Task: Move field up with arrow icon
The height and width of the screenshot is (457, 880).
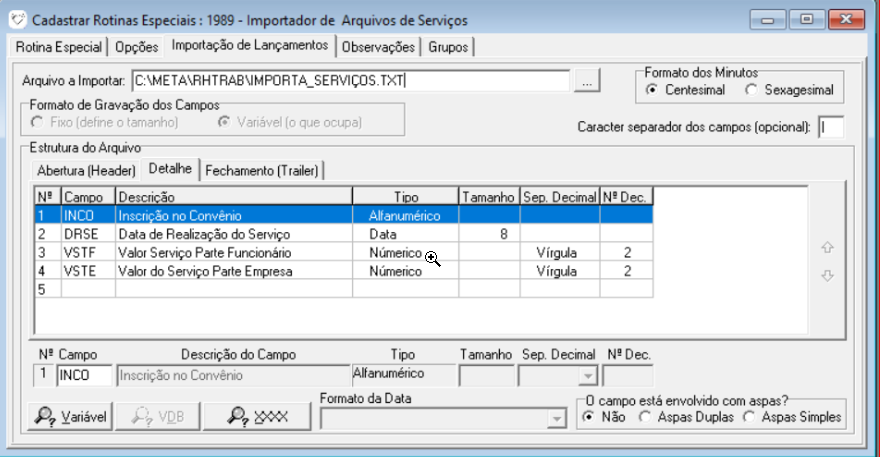Action: (x=827, y=247)
